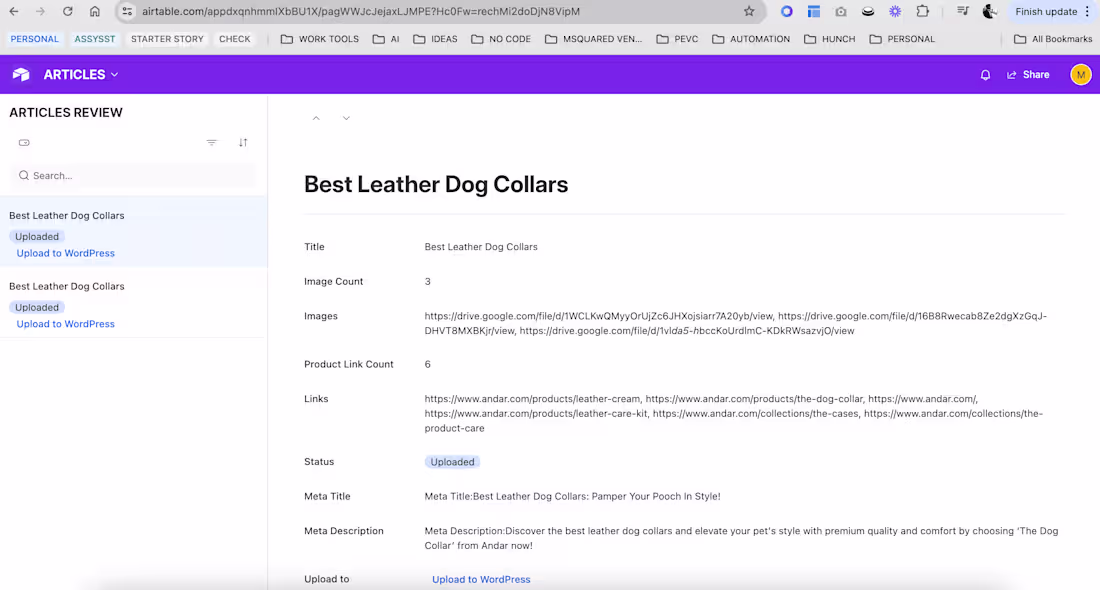Open the browser extensions puzzle icon
The height and width of the screenshot is (590, 1100).
[923, 12]
